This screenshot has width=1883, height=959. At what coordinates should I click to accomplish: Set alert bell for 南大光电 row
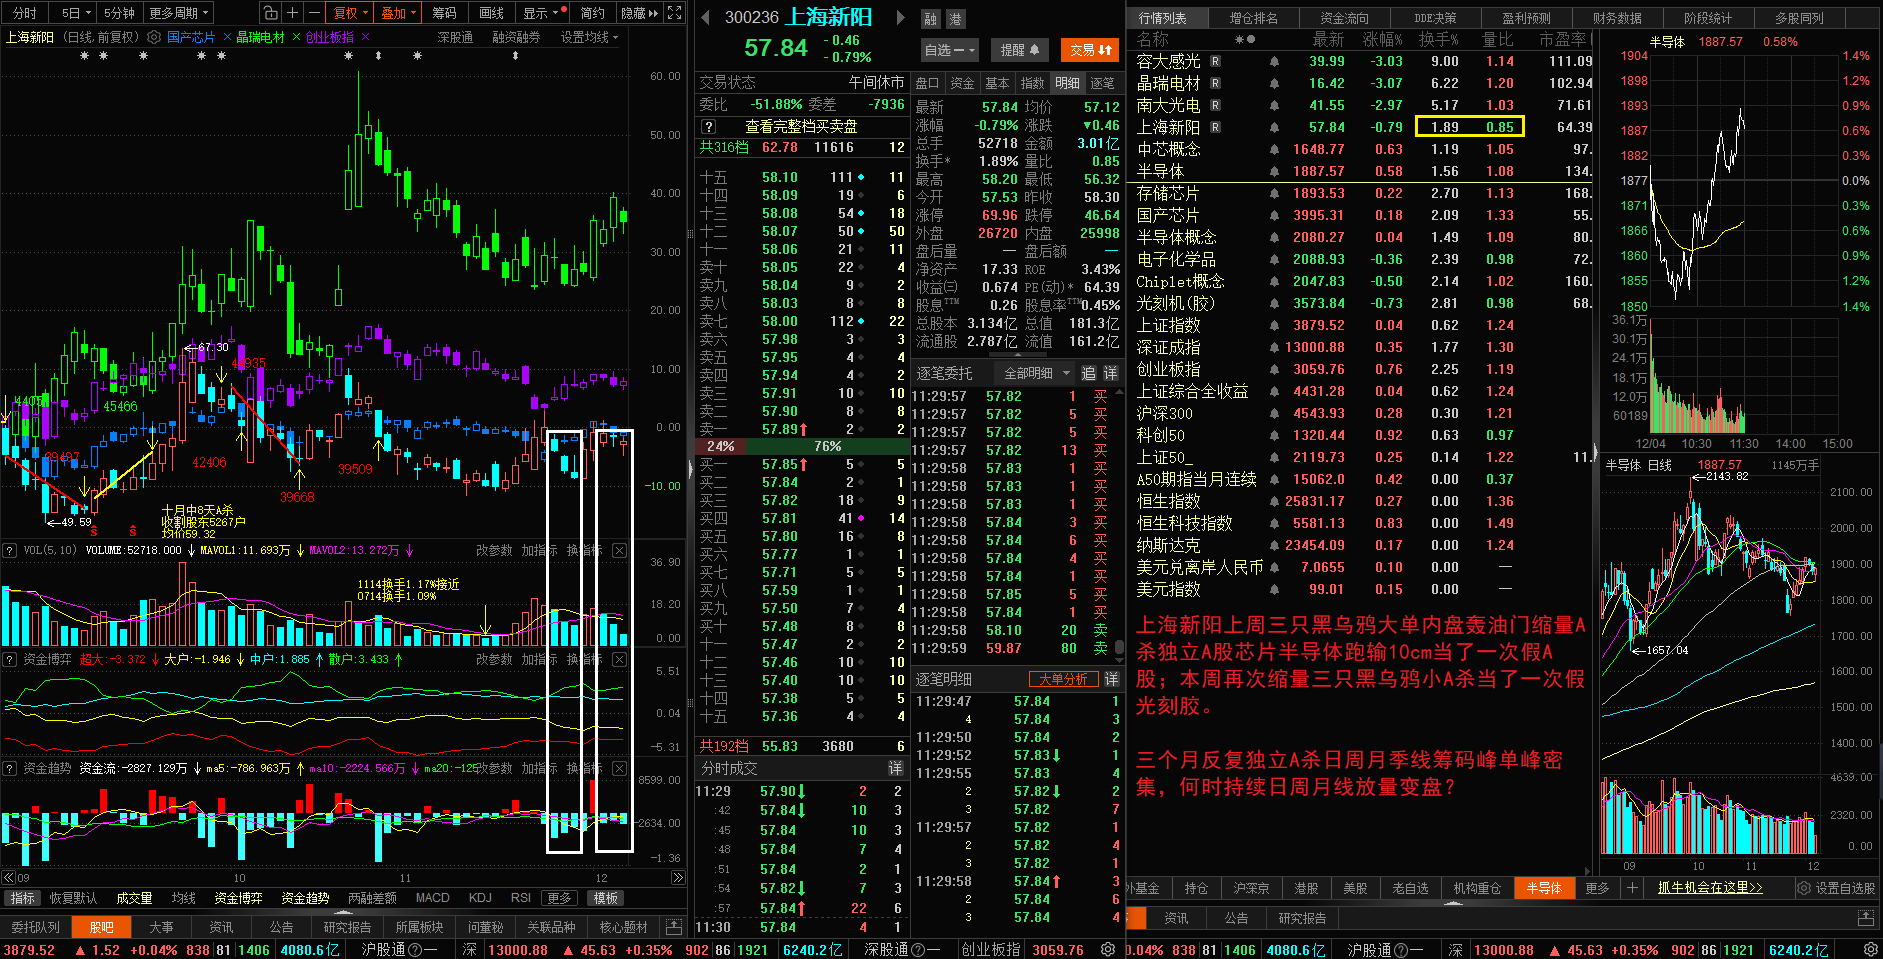click(1274, 105)
